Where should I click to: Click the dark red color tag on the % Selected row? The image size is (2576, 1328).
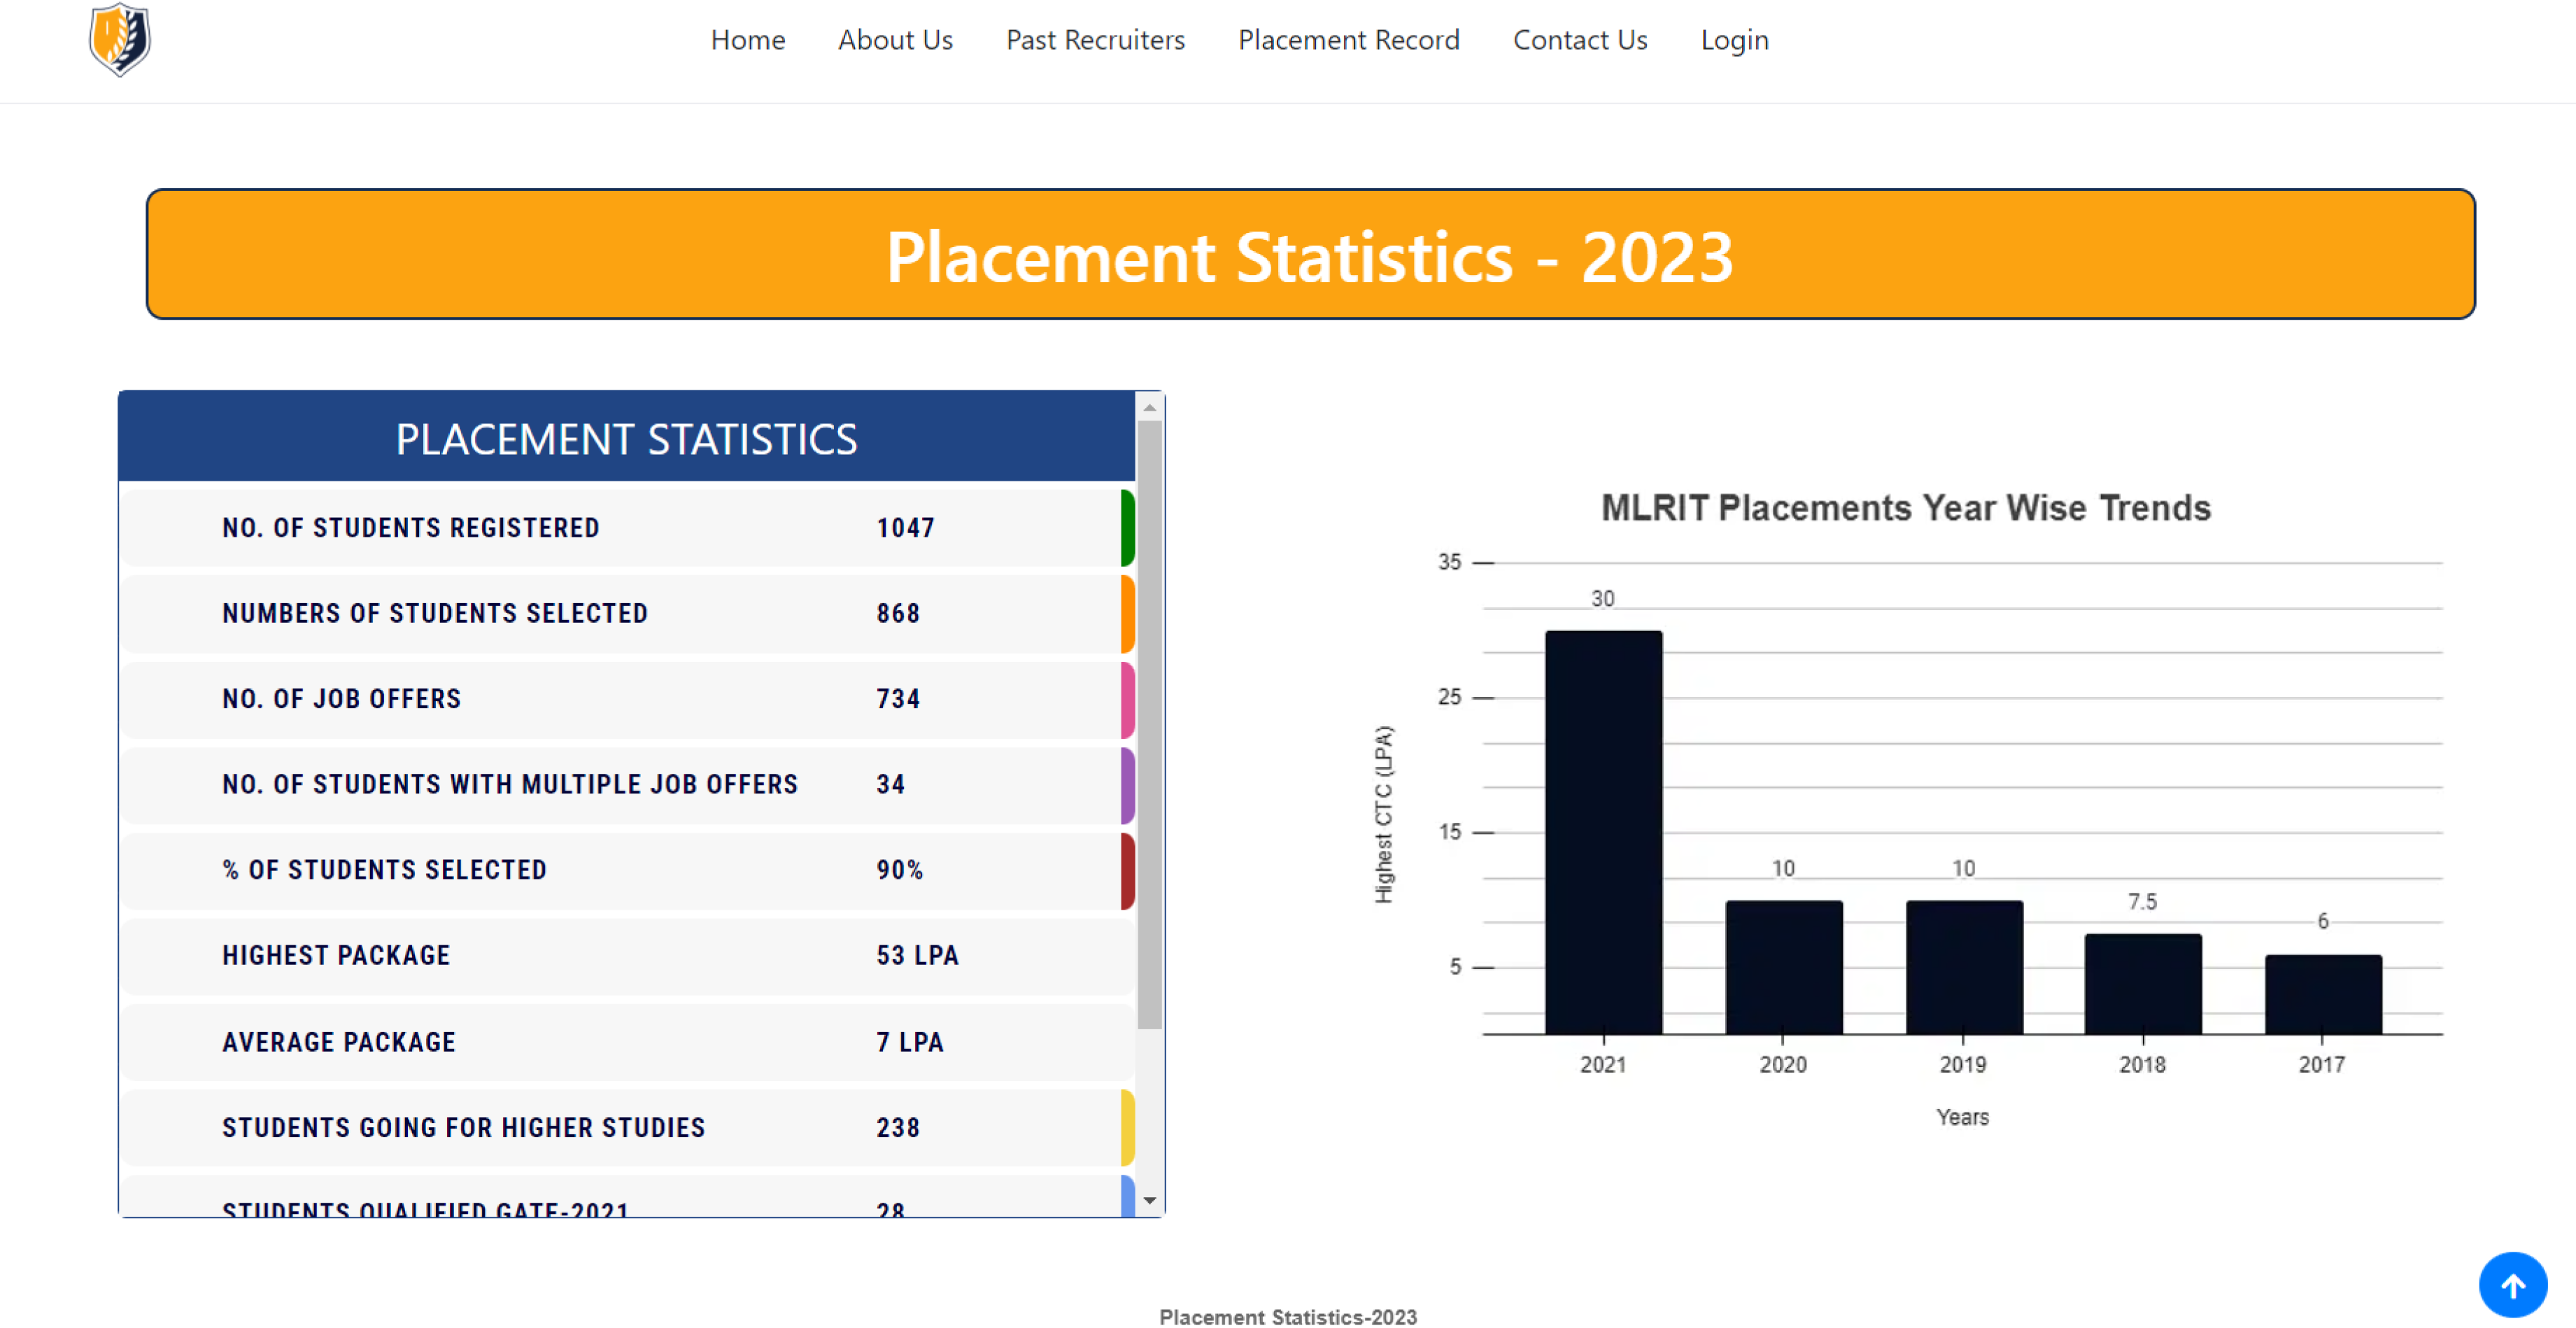[x=1128, y=871]
